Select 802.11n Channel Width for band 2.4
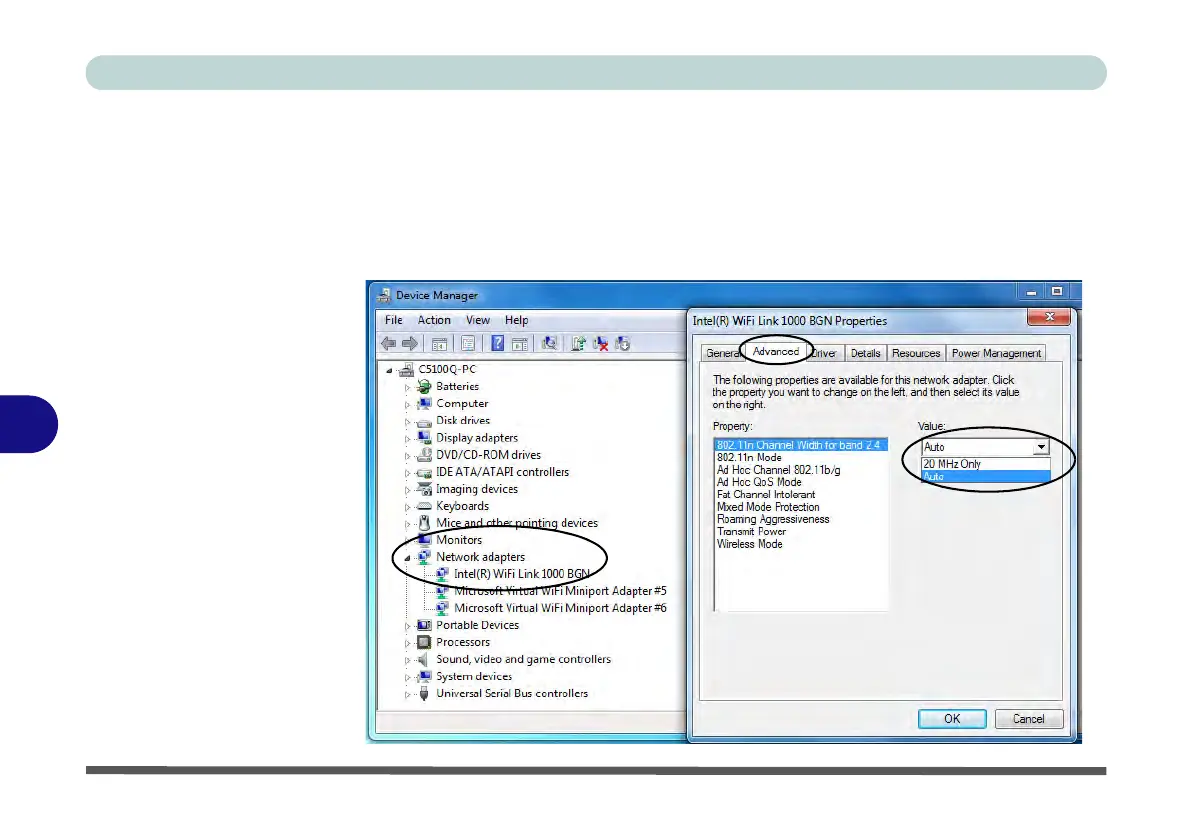1192x838 pixels. coord(800,445)
